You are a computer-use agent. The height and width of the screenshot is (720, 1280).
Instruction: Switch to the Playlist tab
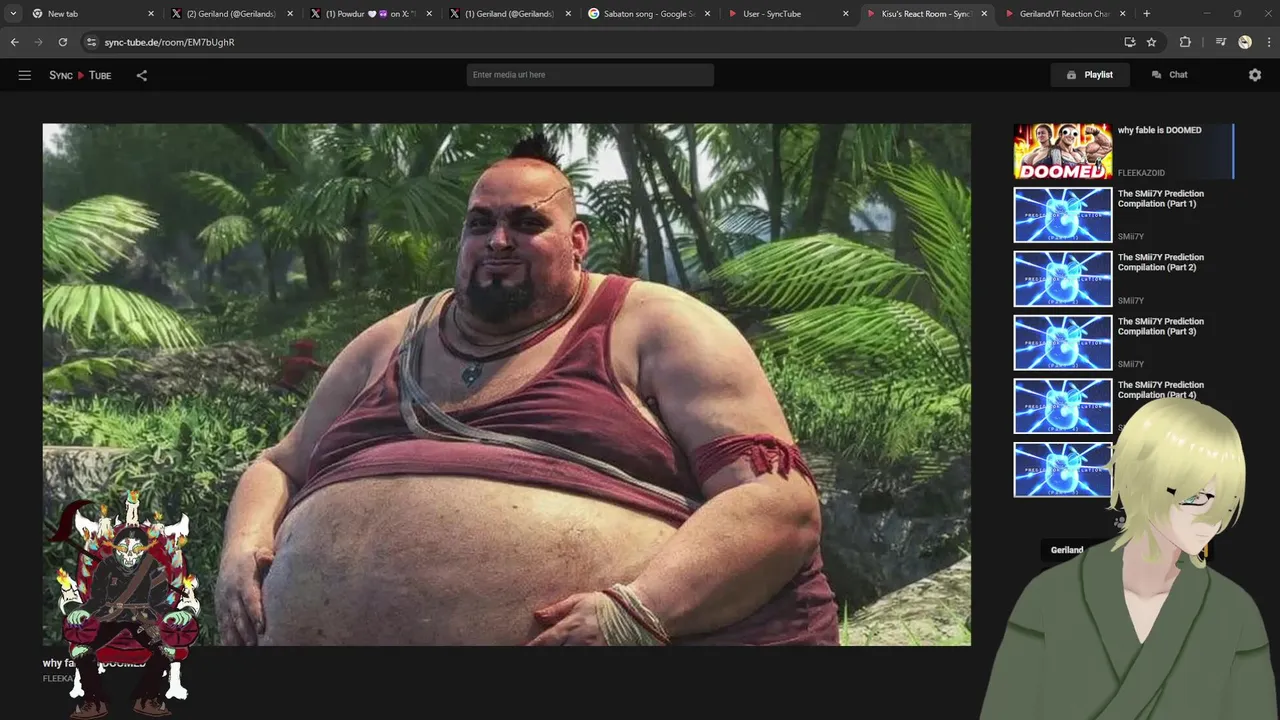pos(1089,75)
